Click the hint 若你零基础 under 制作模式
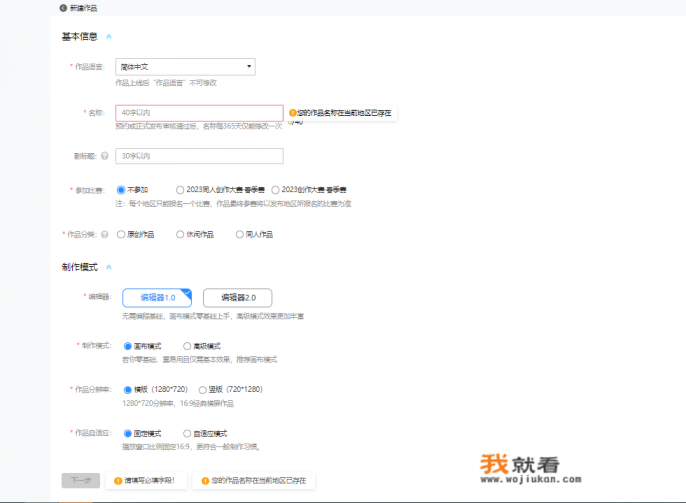686x503 pixels. (200, 360)
